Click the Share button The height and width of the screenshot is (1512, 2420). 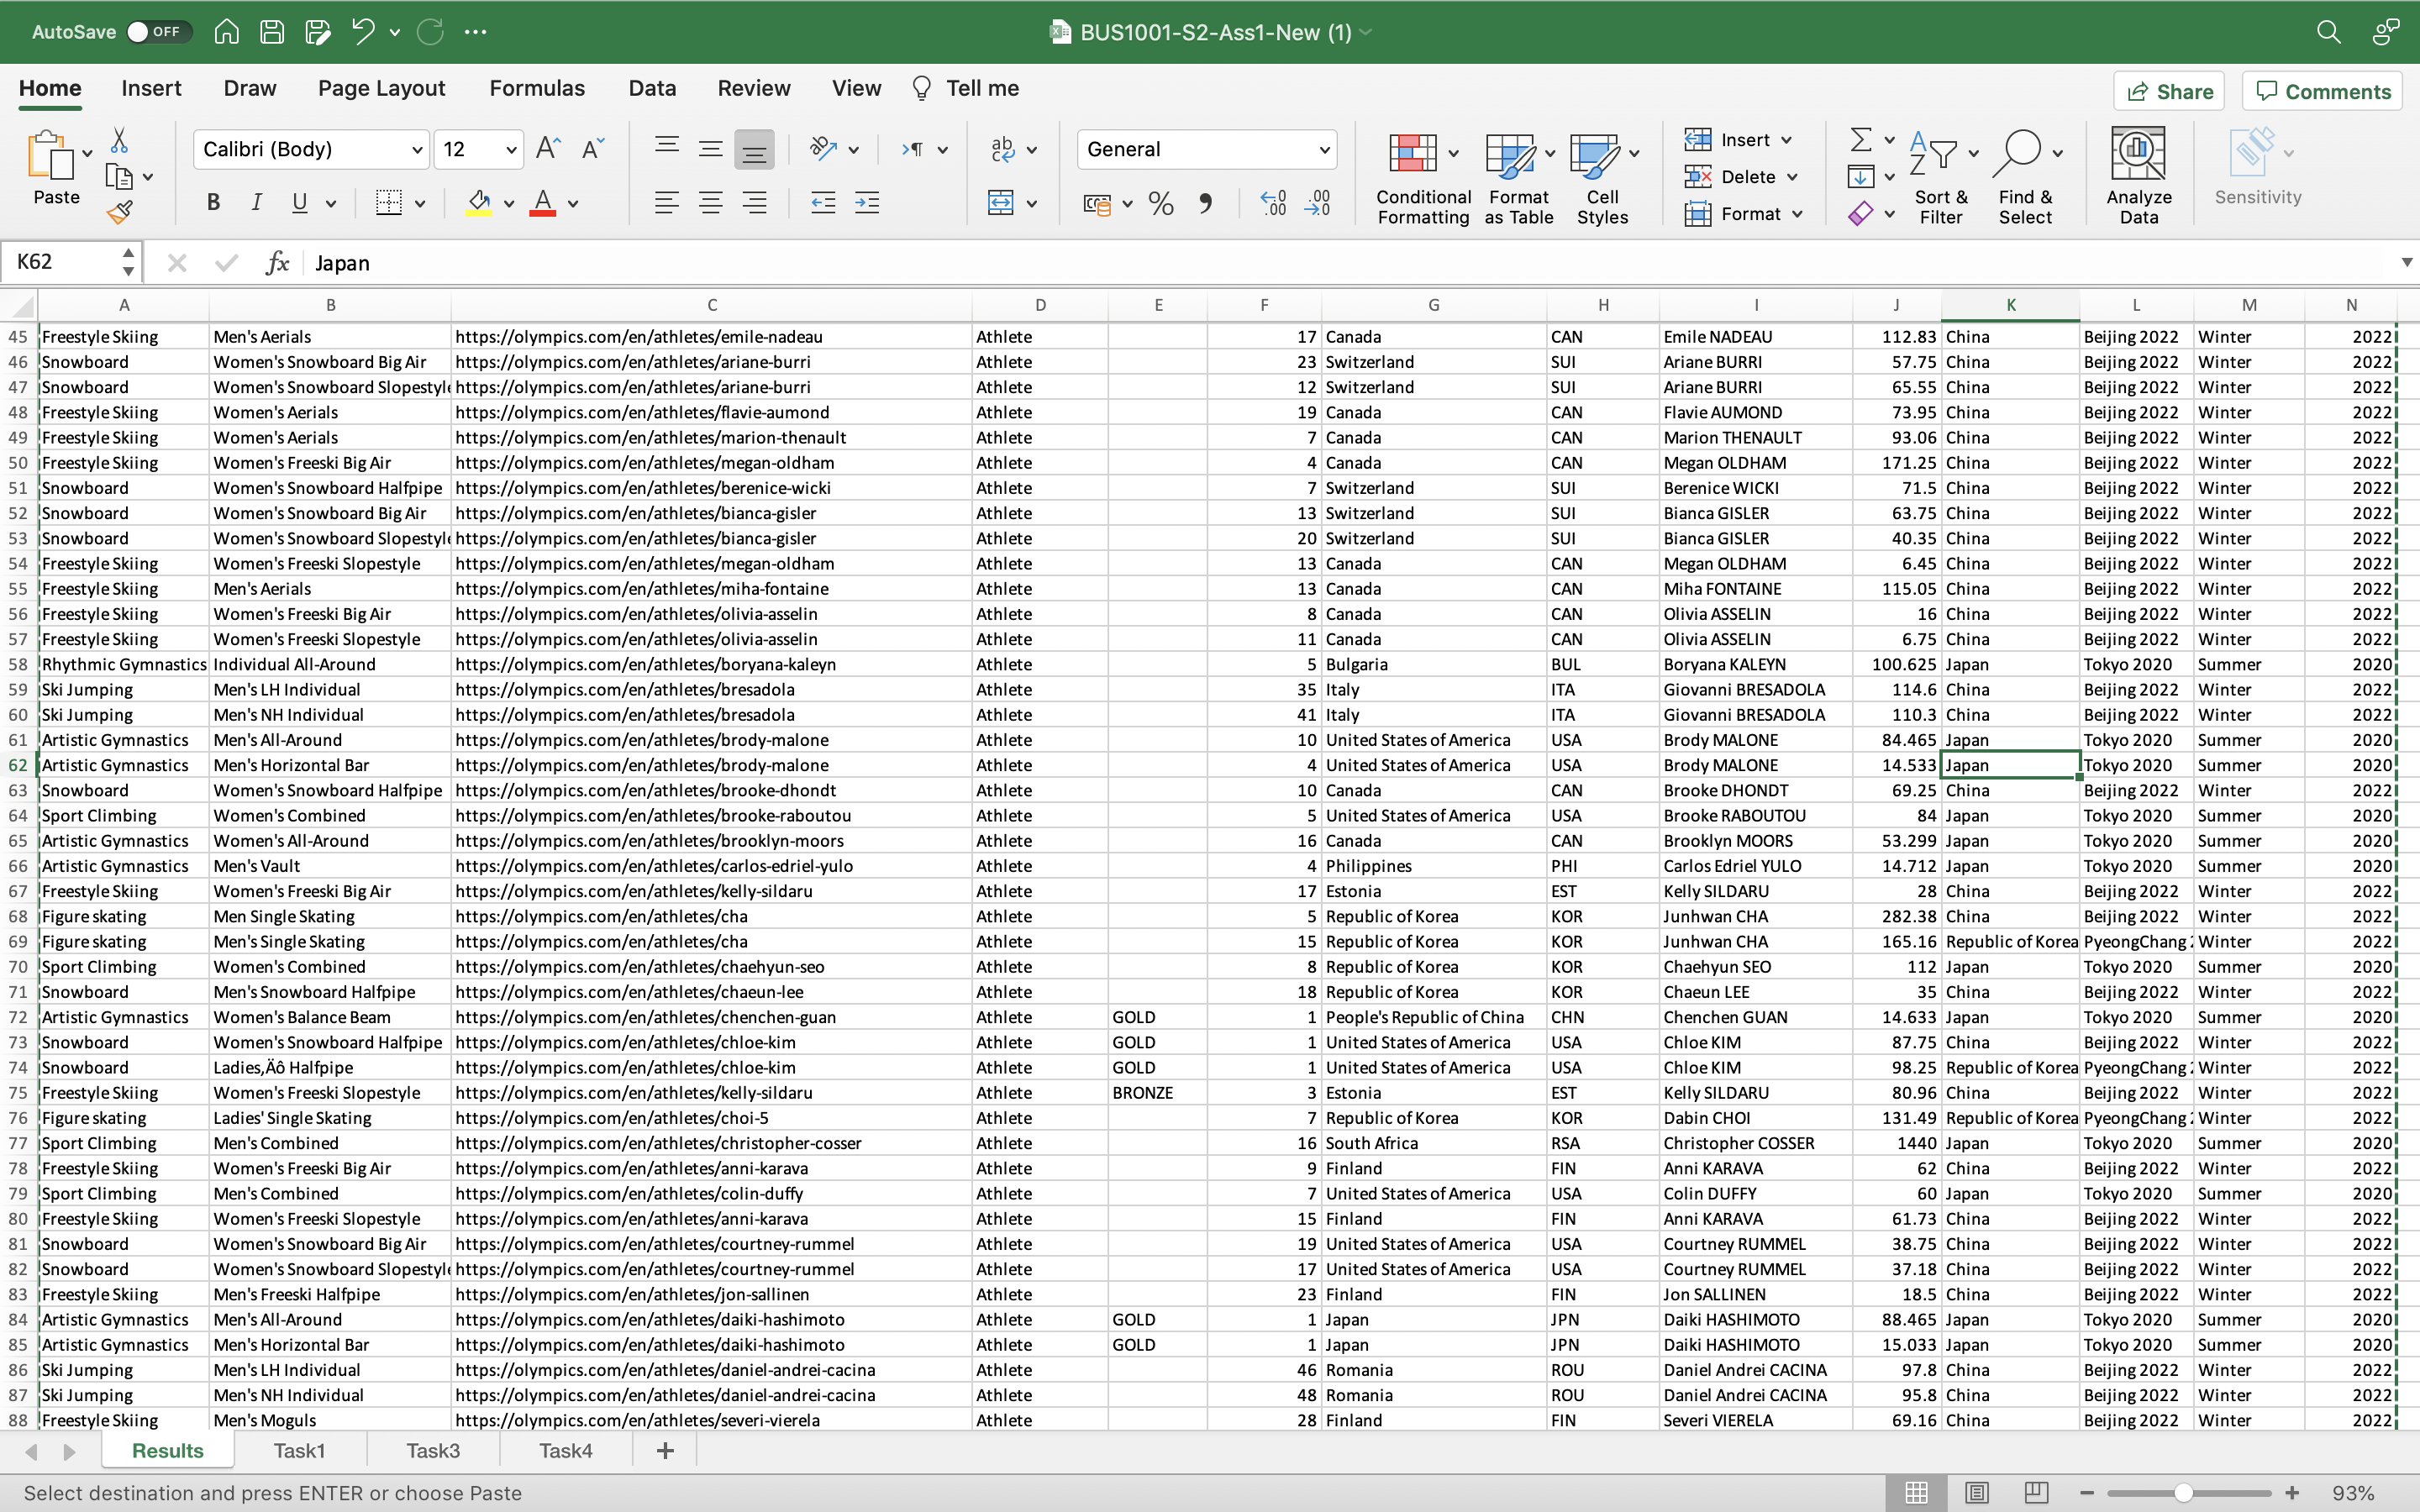coord(2168,92)
